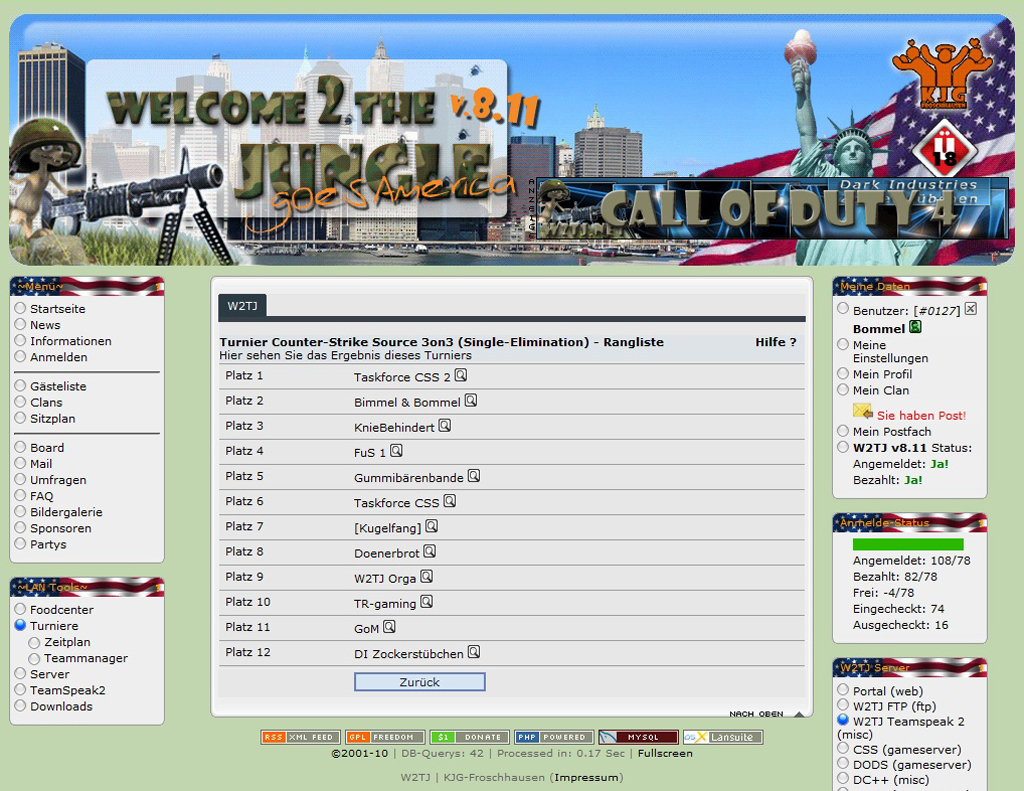
Task: Open details icon for Doenerbrot
Action: click(430, 551)
